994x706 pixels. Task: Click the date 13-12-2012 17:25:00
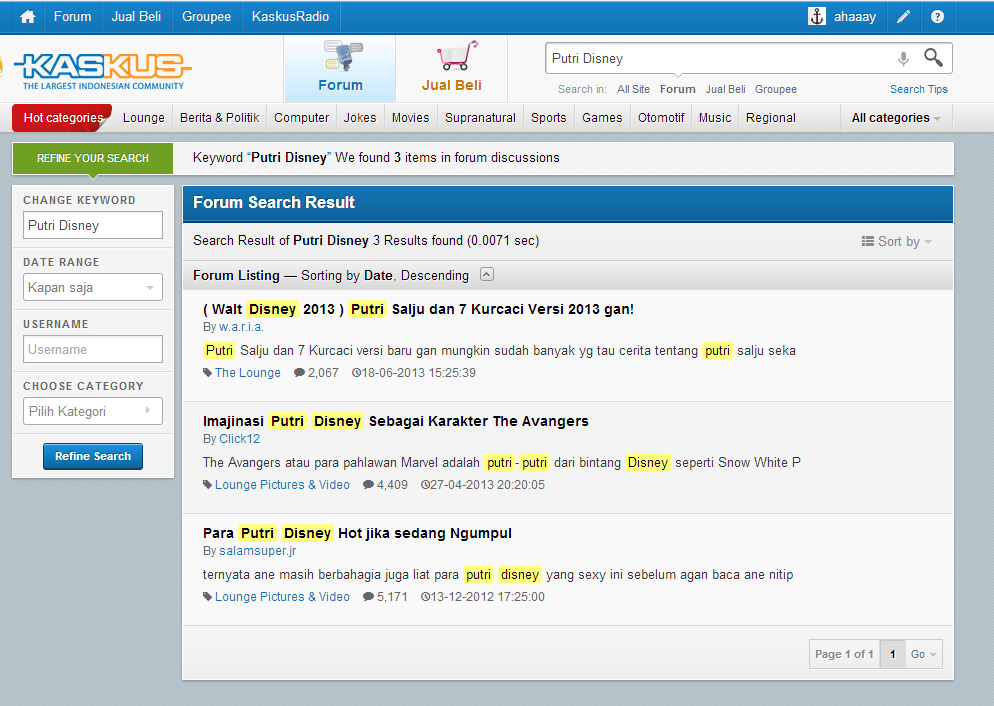click(x=482, y=597)
